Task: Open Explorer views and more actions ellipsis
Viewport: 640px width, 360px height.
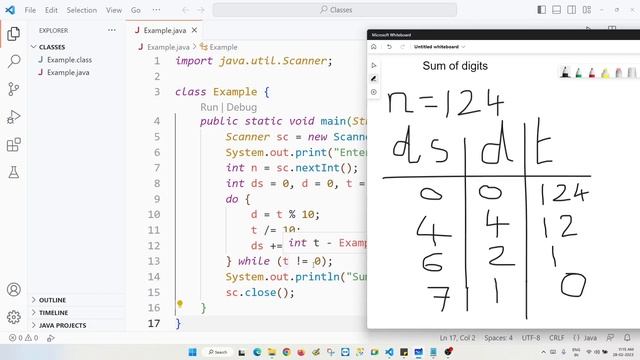Action: point(112,30)
